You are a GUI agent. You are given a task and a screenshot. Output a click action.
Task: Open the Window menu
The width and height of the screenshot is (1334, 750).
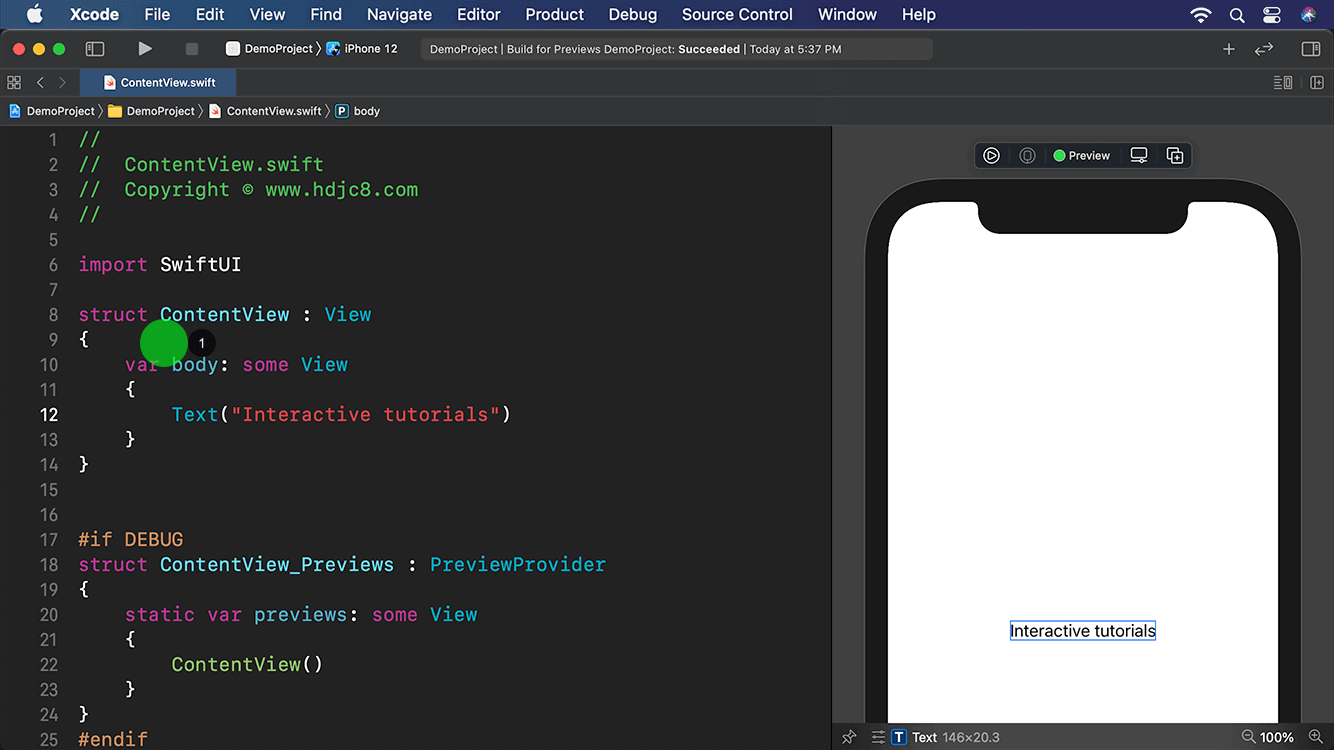coord(847,14)
